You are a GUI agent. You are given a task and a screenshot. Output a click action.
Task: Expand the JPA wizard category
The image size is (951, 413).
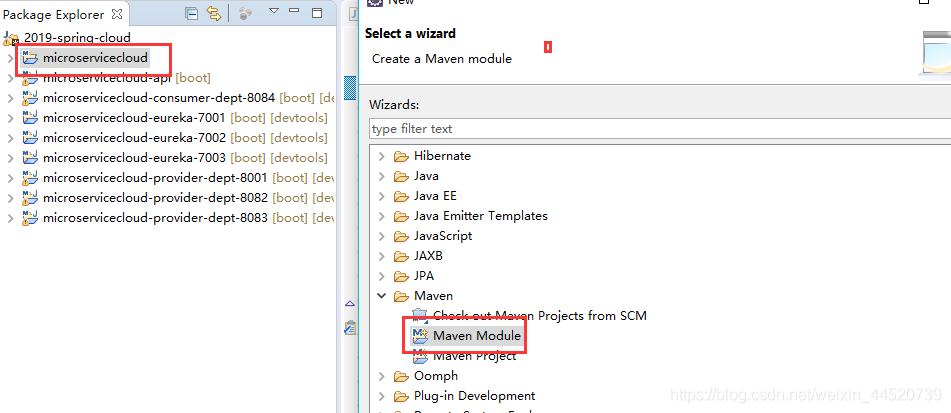[381, 277]
